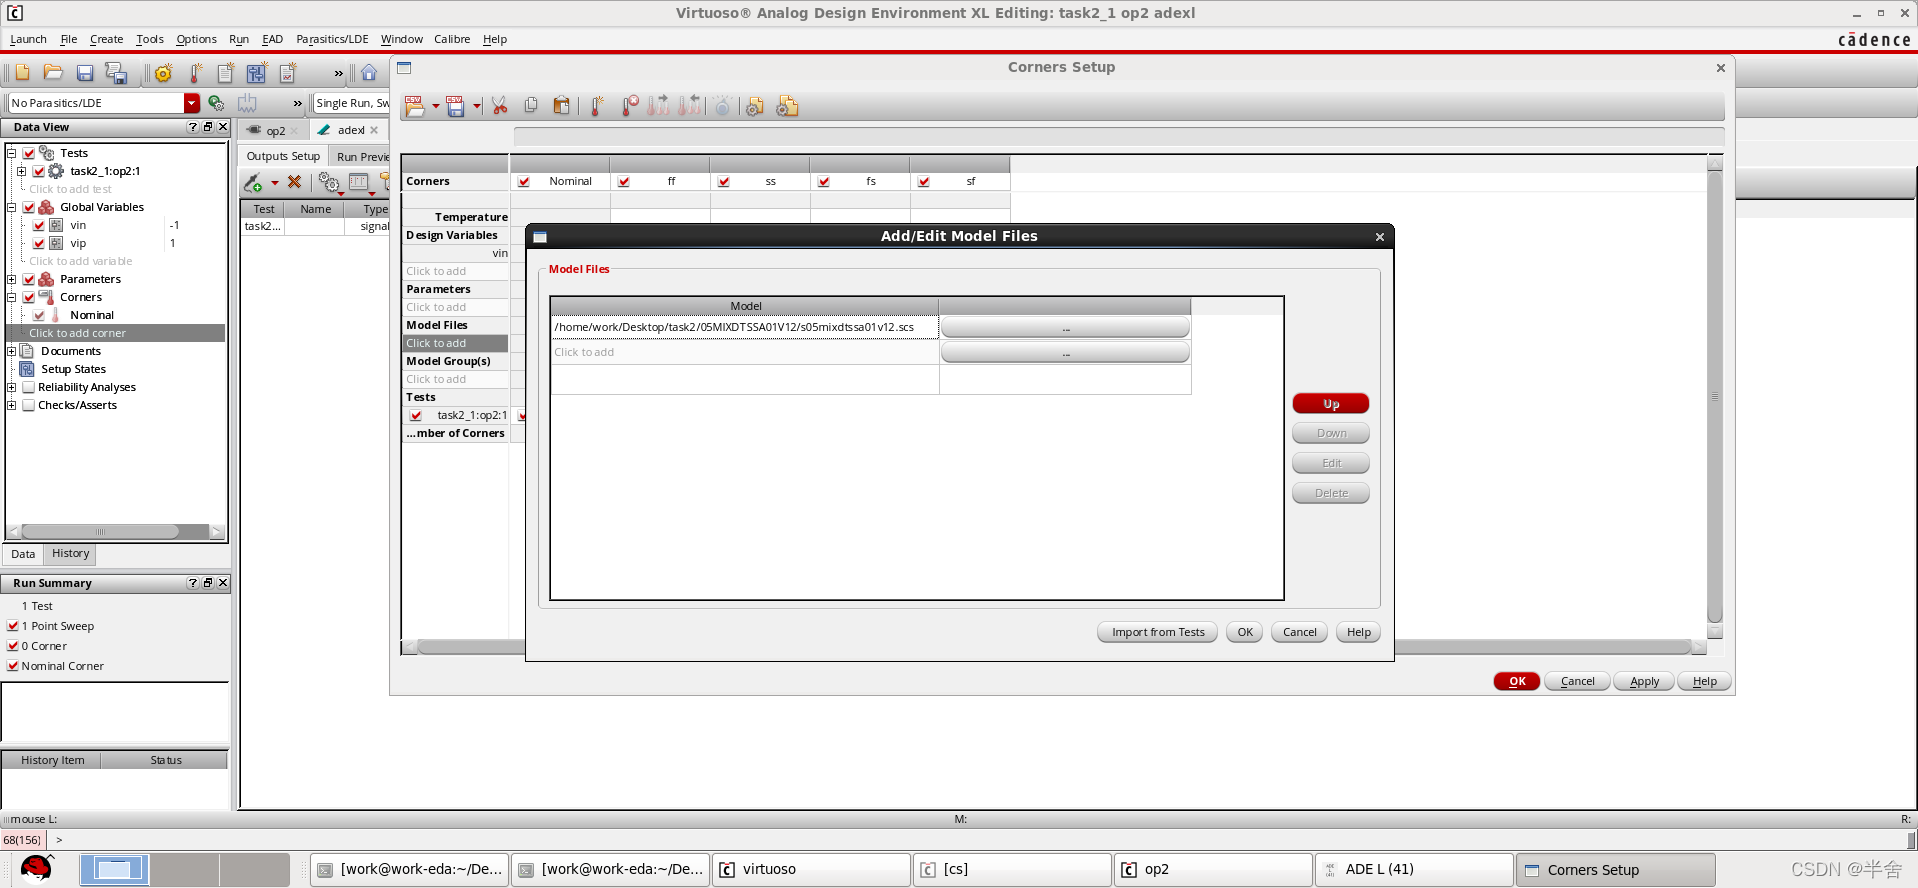Toggle the vip variable checkbox
The height and width of the screenshot is (888, 1918).
(x=39, y=243)
